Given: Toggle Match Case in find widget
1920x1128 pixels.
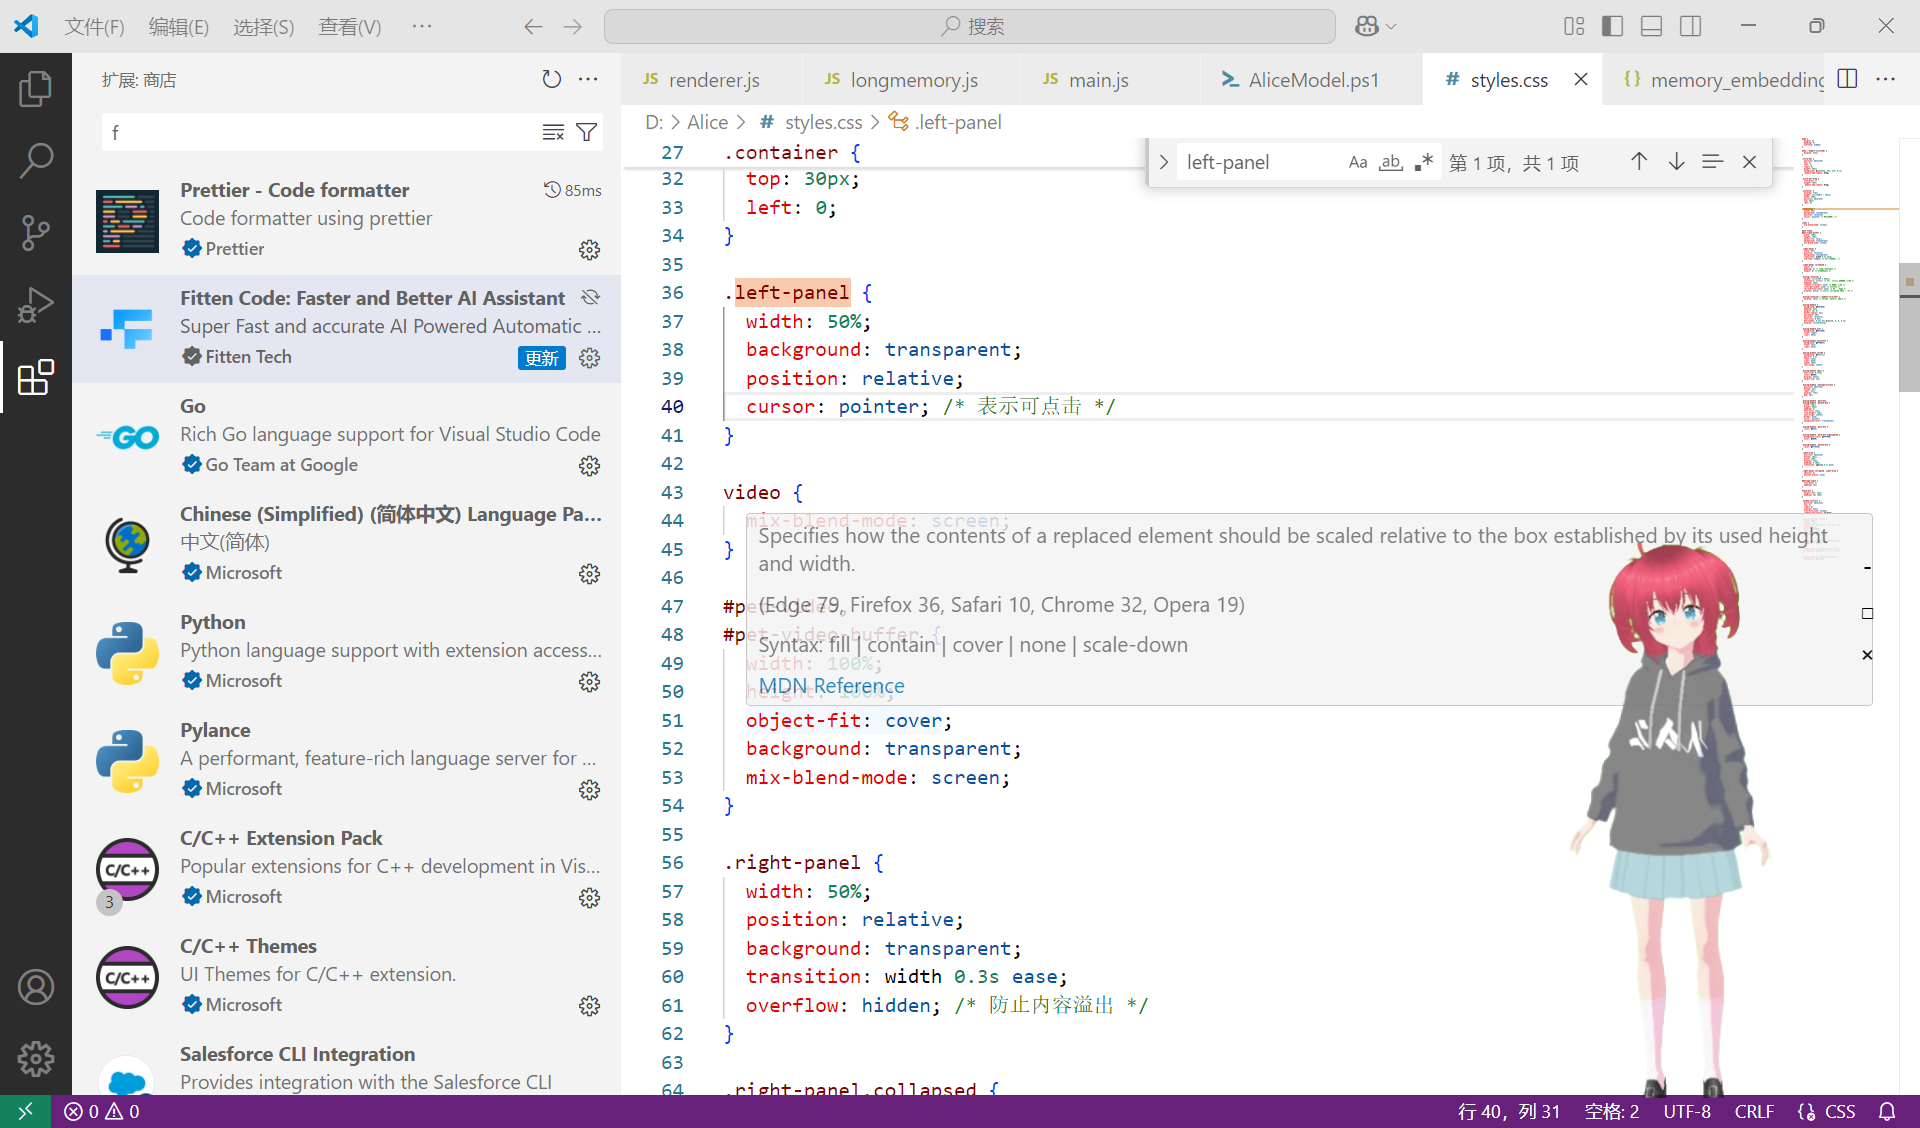Looking at the screenshot, I should 1357,162.
